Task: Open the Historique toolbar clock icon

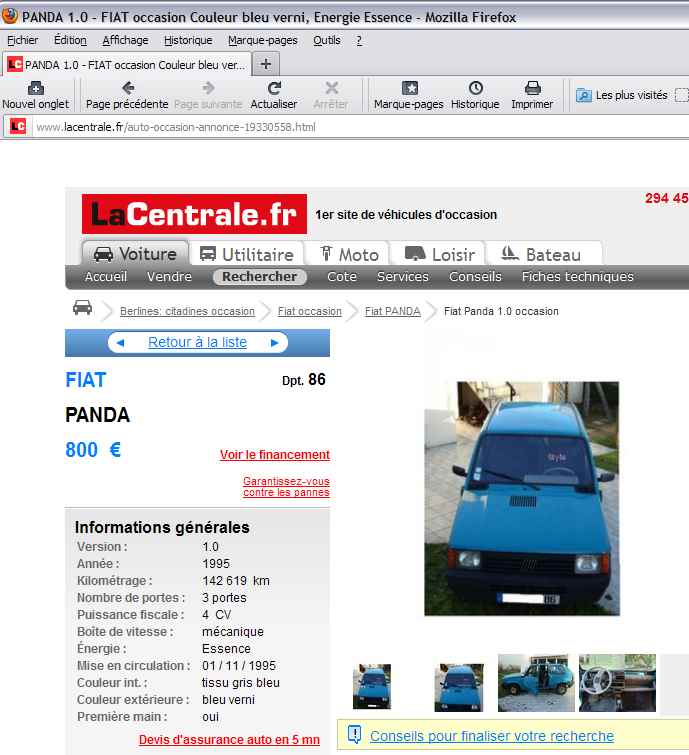Action: [475, 88]
